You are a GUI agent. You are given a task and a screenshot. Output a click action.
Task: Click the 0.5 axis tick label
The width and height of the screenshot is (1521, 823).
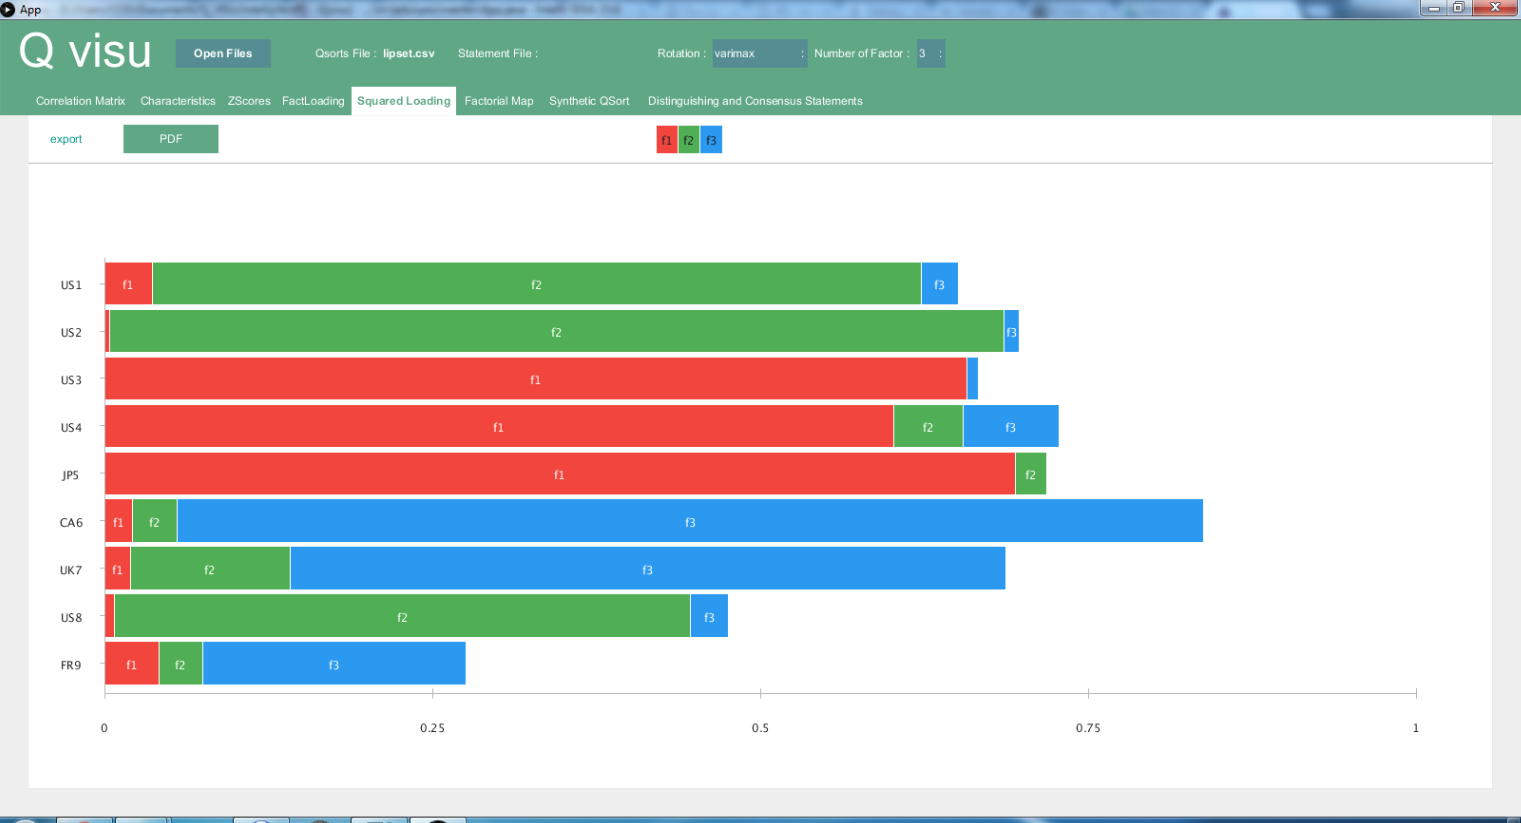(760, 728)
